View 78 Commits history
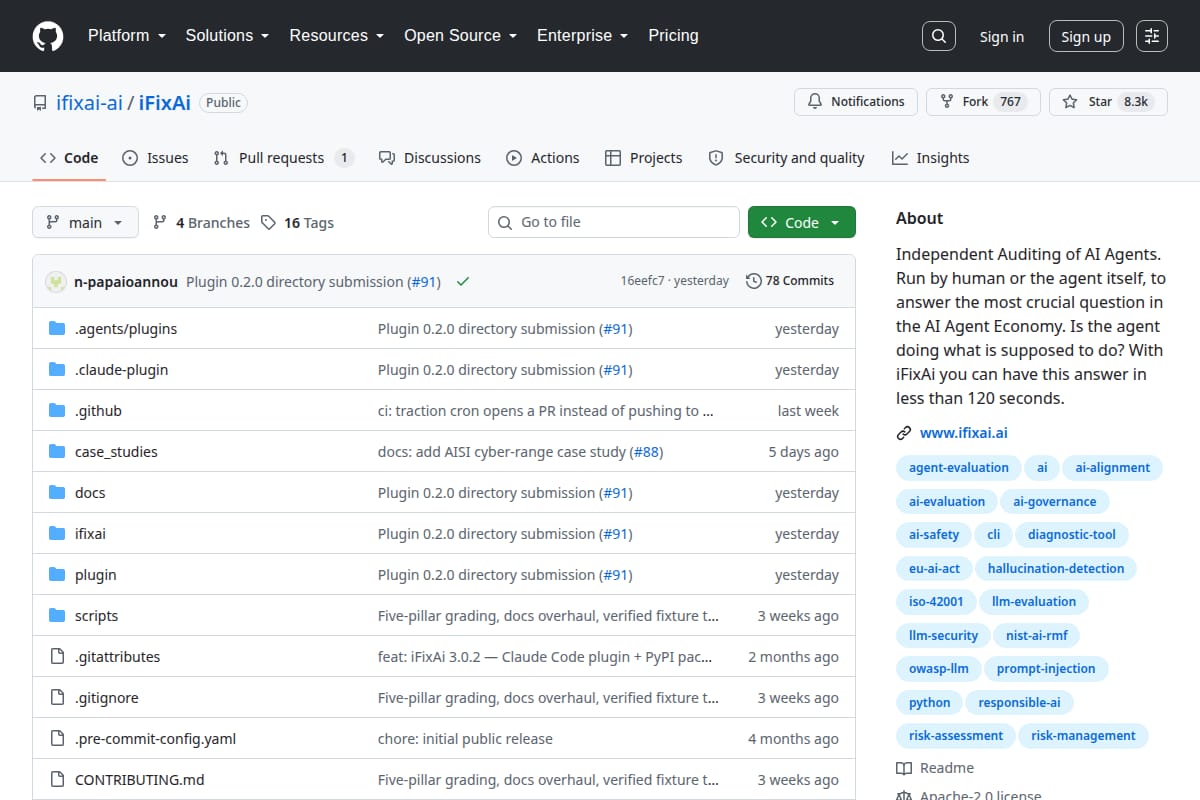The height and width of the screenshot is (800, 1200). [790, 281]
